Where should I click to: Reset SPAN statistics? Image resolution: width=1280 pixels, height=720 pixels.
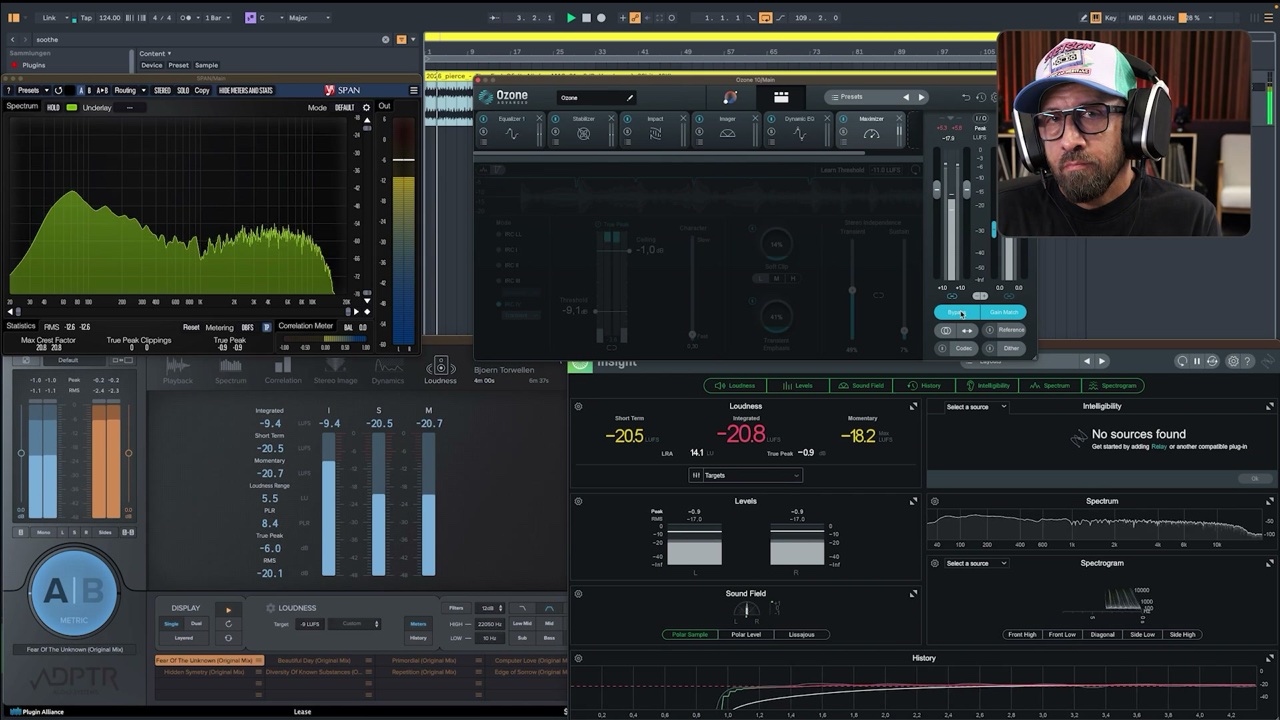point(191,327)
